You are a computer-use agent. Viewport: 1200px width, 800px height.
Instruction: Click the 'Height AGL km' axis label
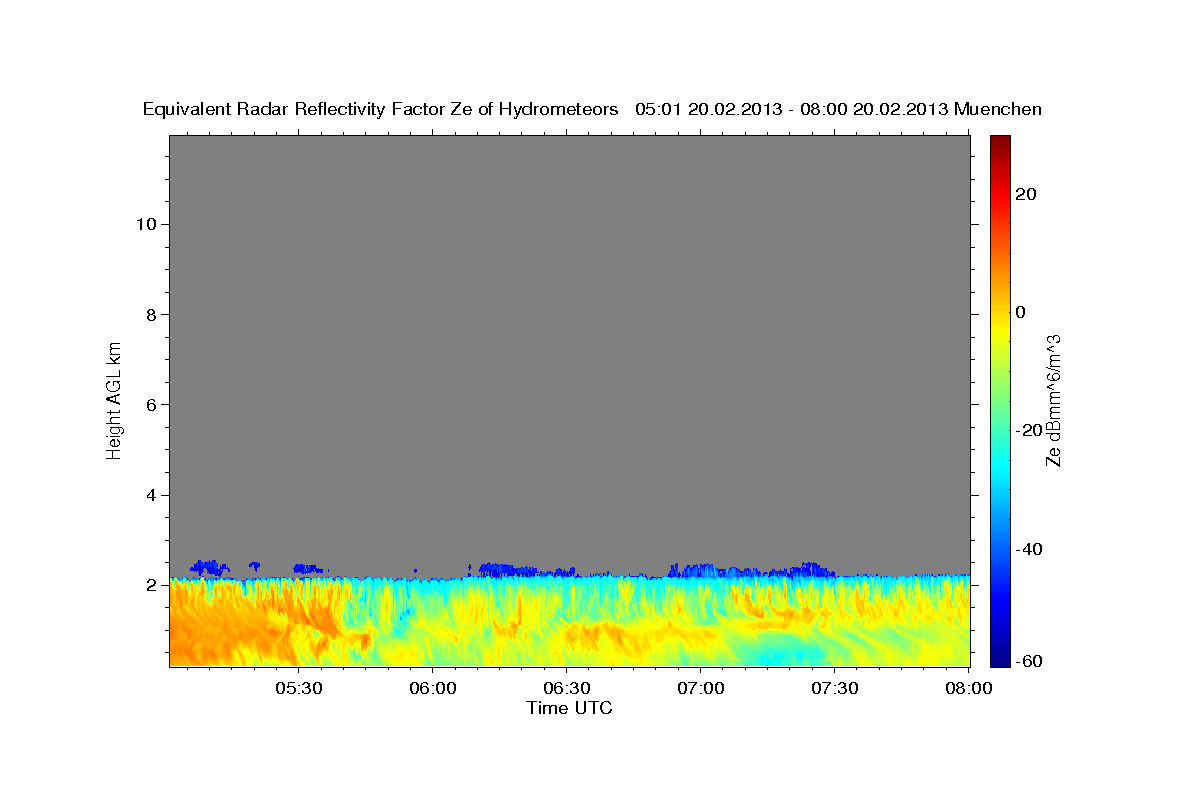click(x=114, y=399)
